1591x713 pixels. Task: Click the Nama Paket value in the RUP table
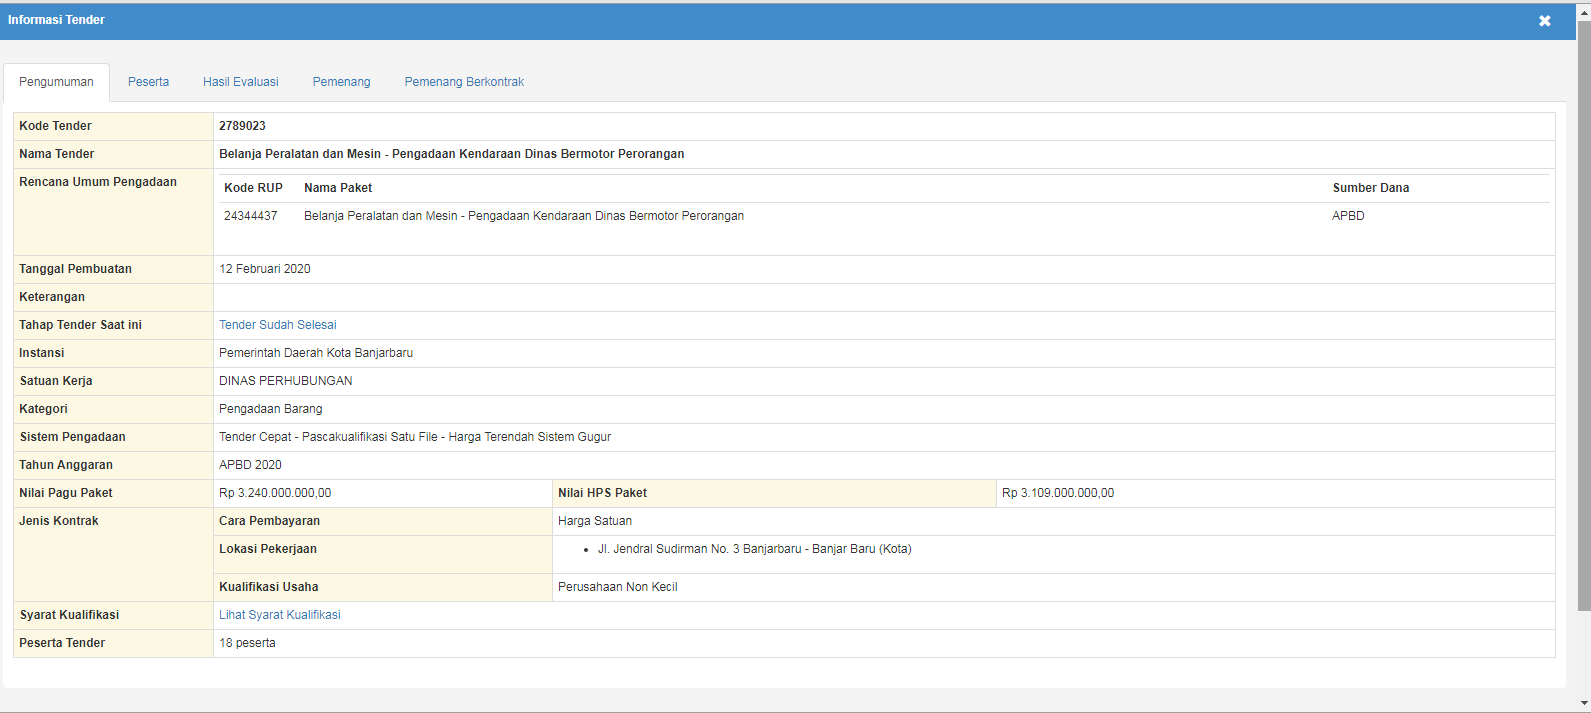[524, 216]
